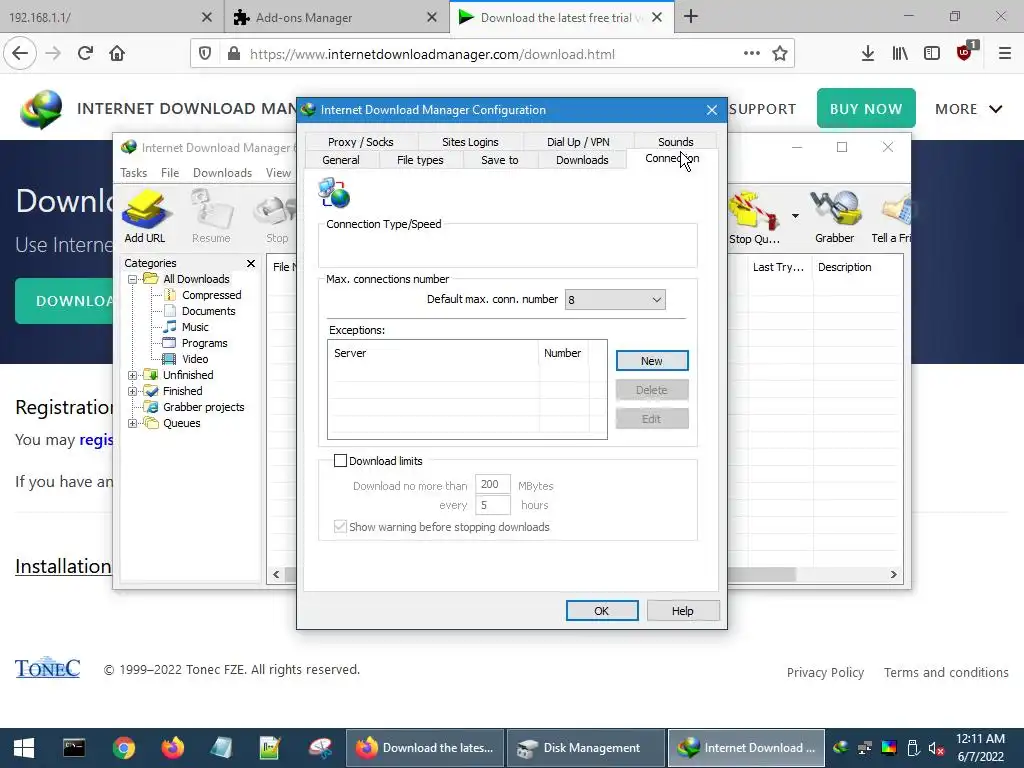Click the Delete exception button
This screenshot has width=1024, height=768.
coord(652,390)
